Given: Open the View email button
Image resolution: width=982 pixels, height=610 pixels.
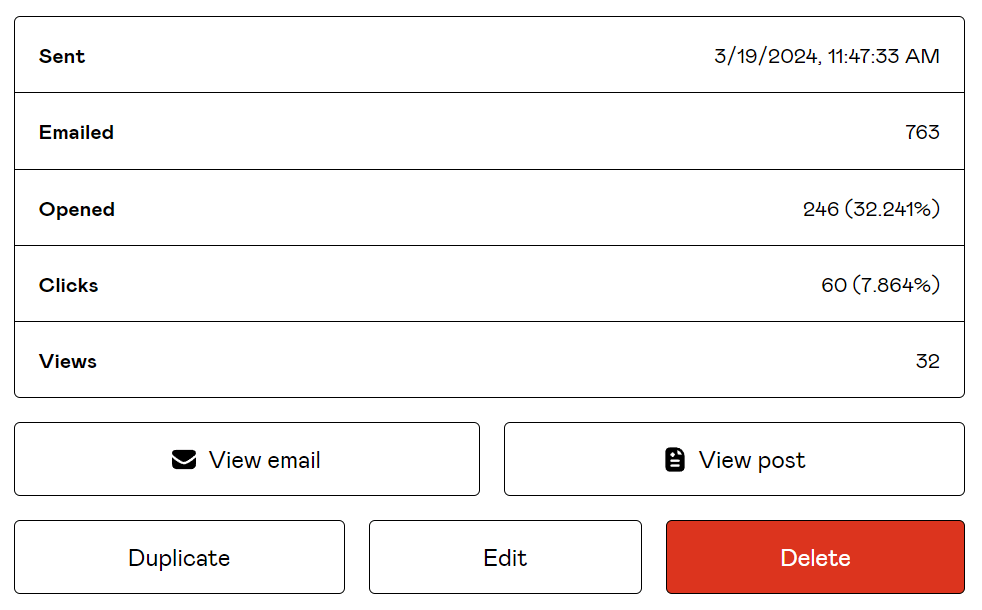Looking at the screenshot, I should tap(247, 460).
